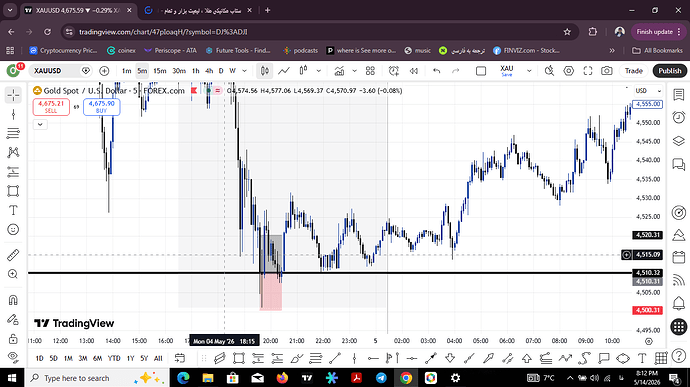Open the tab search dropdown in Chrome
The height and width of the screenshot is (387, 690).
tap(10, 10)
